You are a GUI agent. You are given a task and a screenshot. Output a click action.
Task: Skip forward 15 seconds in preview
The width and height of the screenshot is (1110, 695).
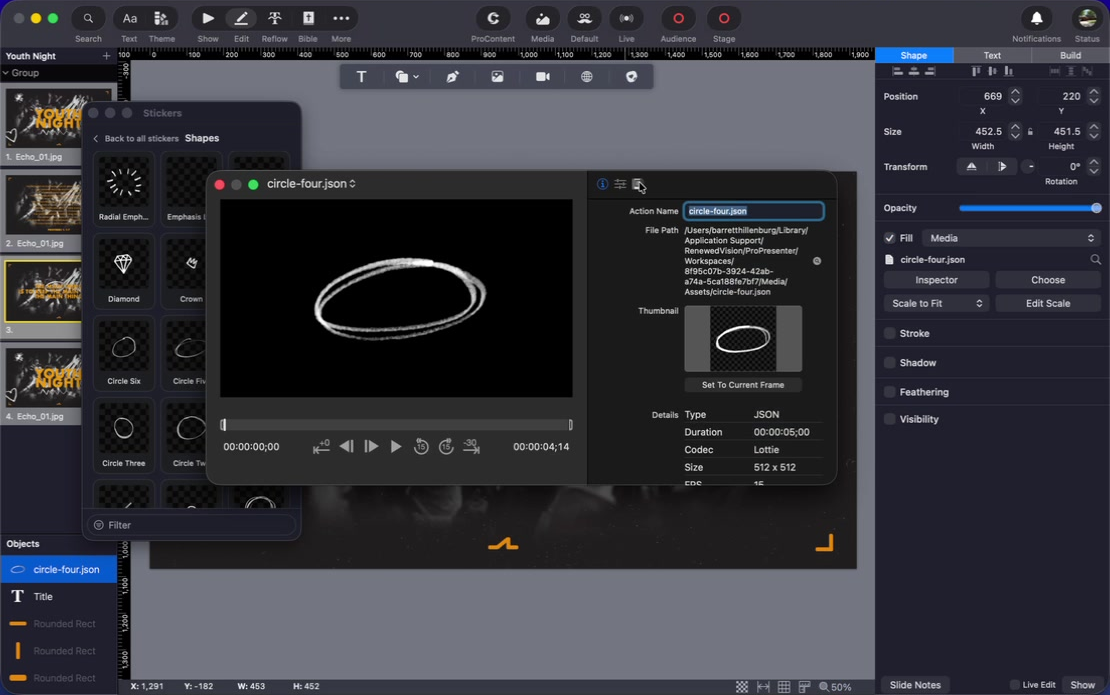(446, 447)
